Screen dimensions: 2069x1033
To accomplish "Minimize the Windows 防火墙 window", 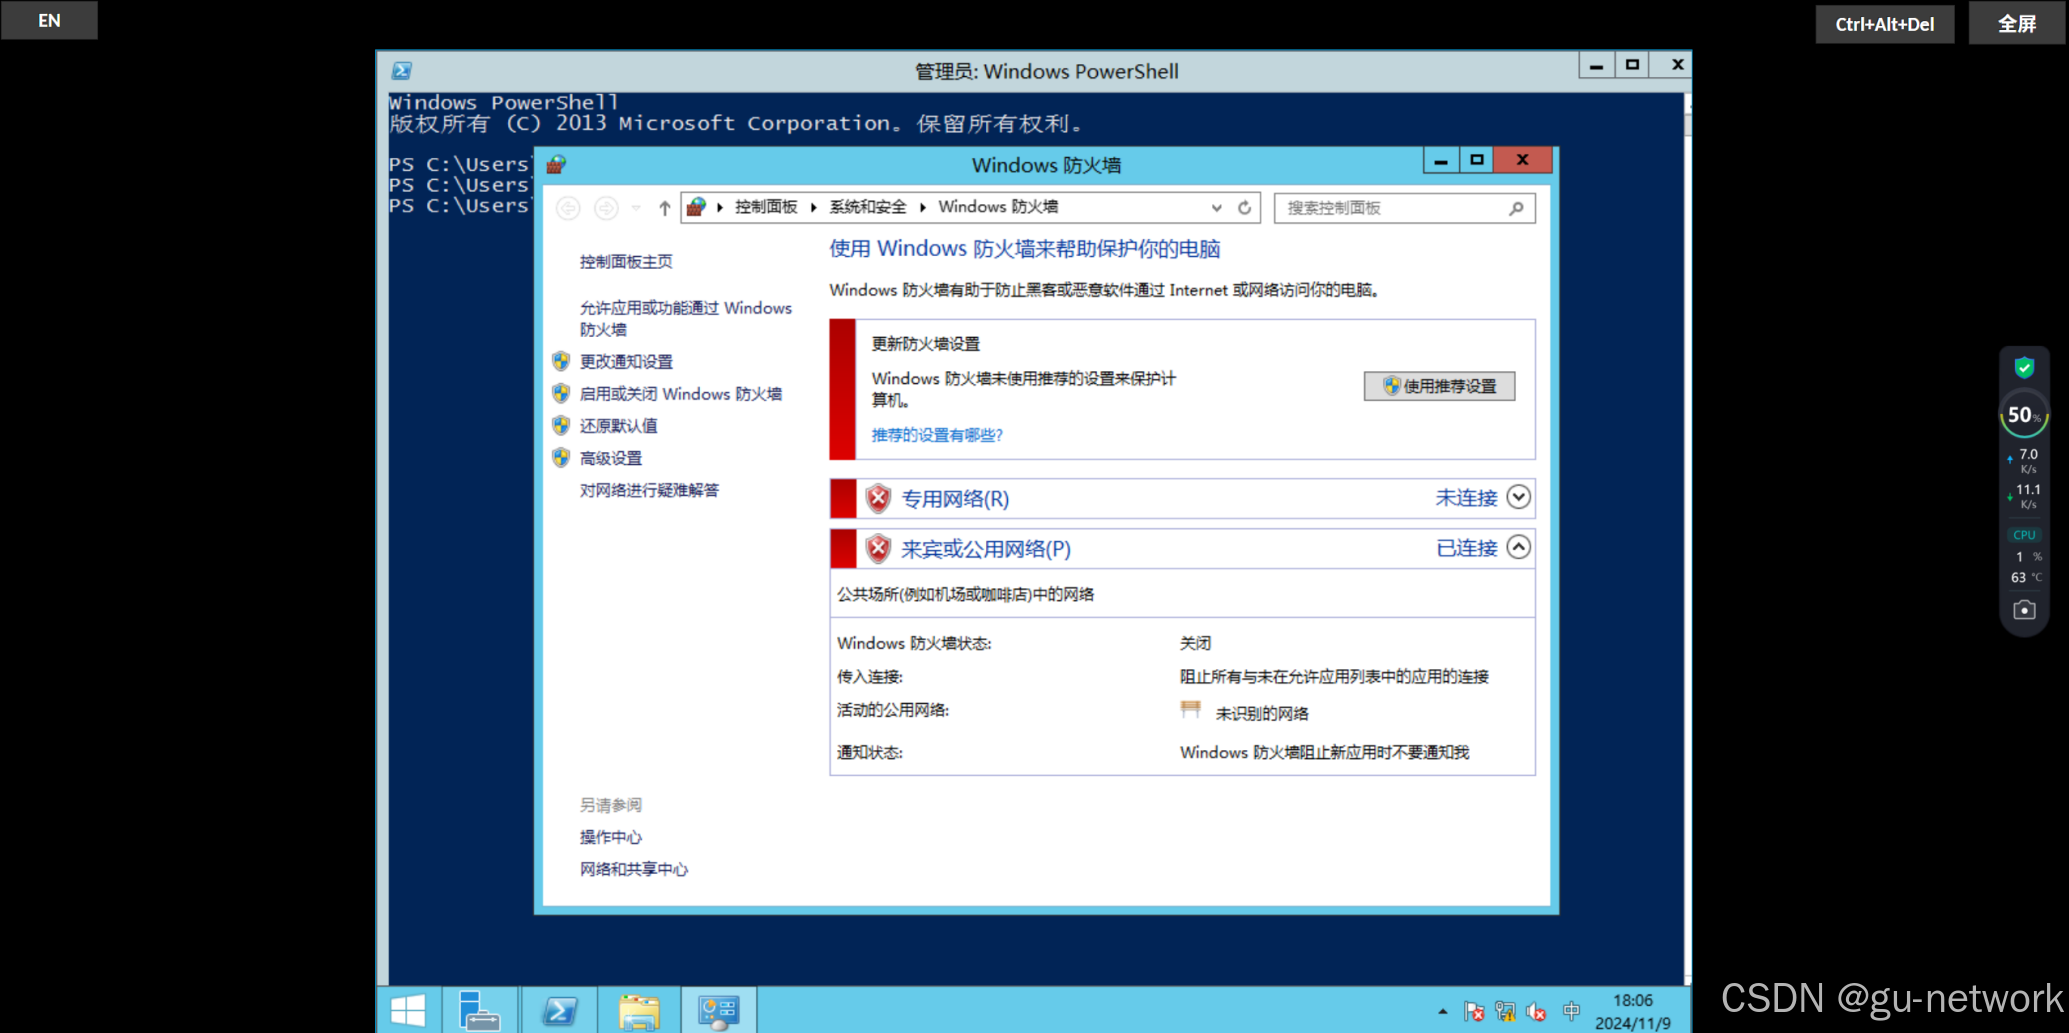I will [1440, 160].
